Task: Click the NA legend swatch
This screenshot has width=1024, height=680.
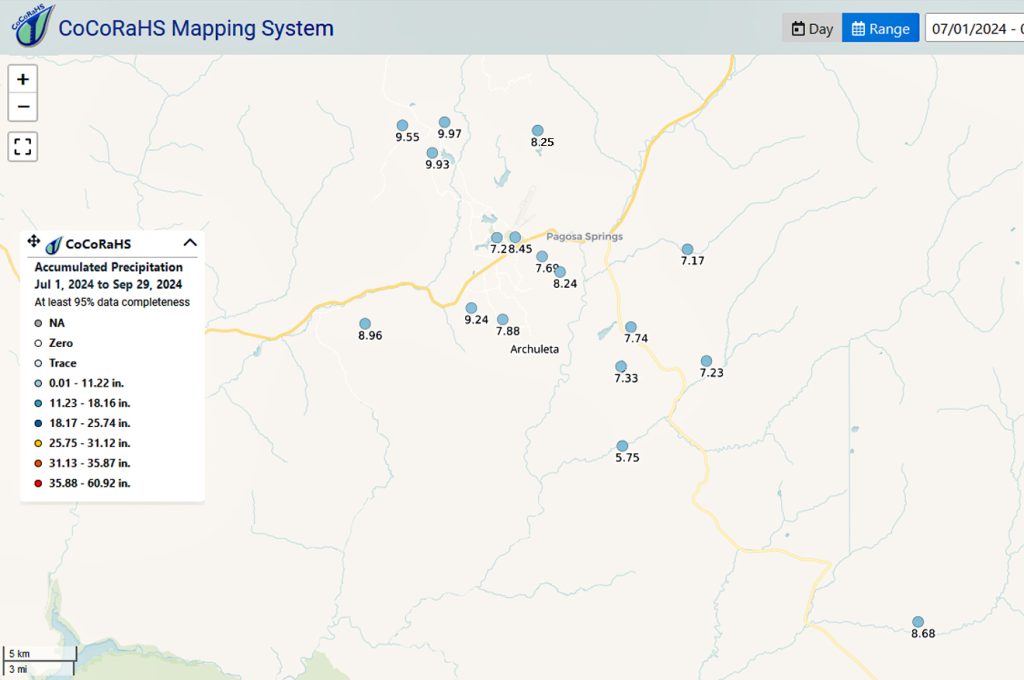Action: (38, 323)
